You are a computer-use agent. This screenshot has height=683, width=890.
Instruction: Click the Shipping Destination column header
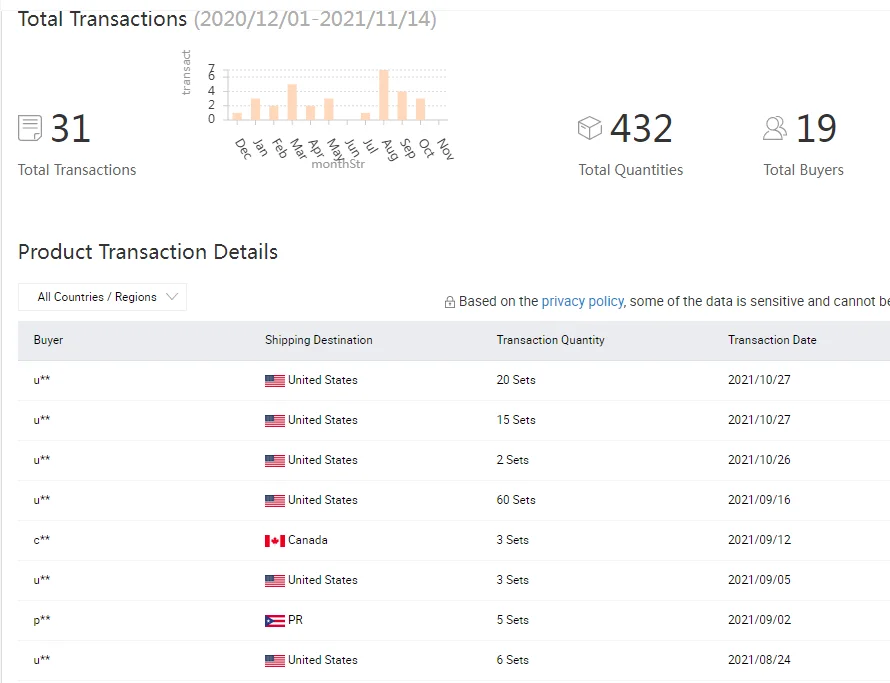318,340
